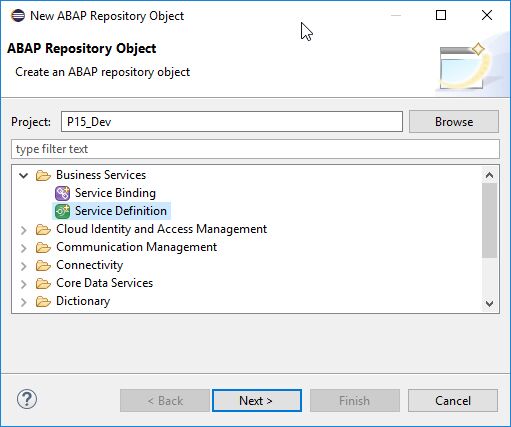This screenshot has height=427, width=511.
Task: Go to the next wizard page
Action: coord(257,400)
